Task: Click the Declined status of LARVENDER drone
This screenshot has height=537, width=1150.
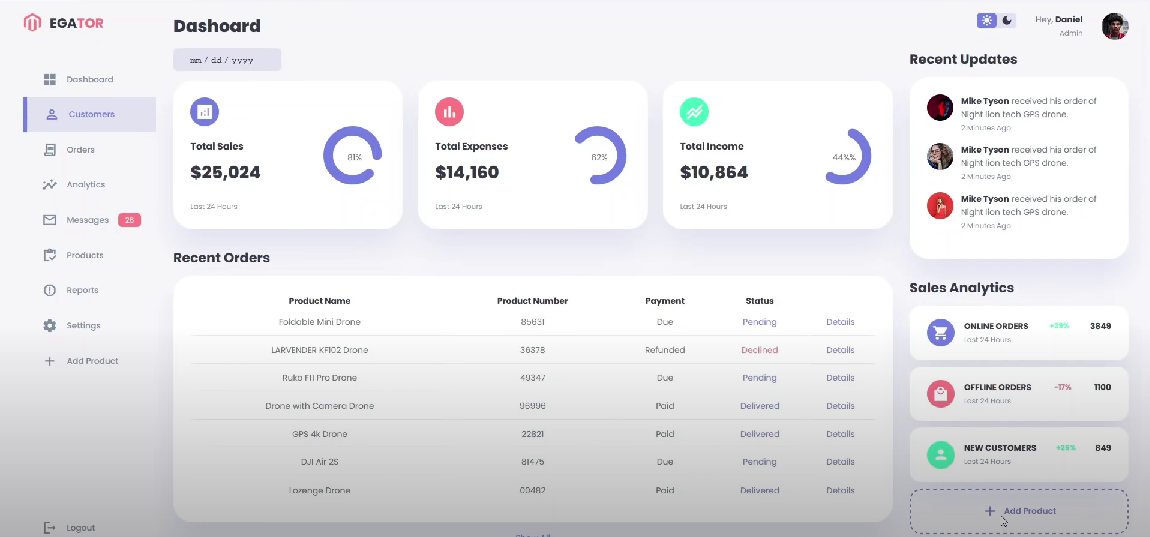Action: click(x=759, y=350)
